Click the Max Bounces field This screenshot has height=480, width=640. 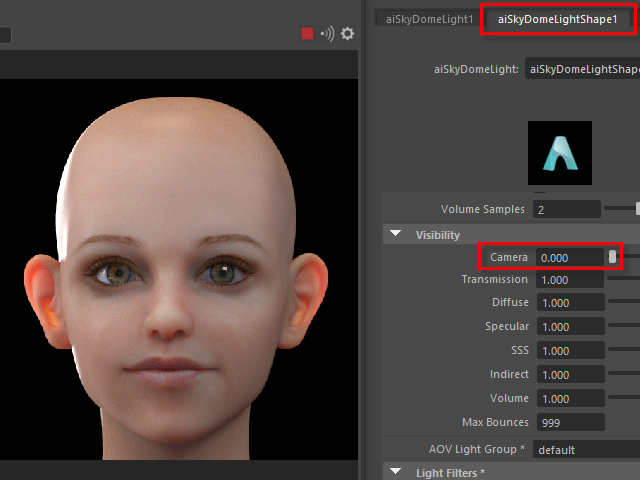click(x=569, y=423)
